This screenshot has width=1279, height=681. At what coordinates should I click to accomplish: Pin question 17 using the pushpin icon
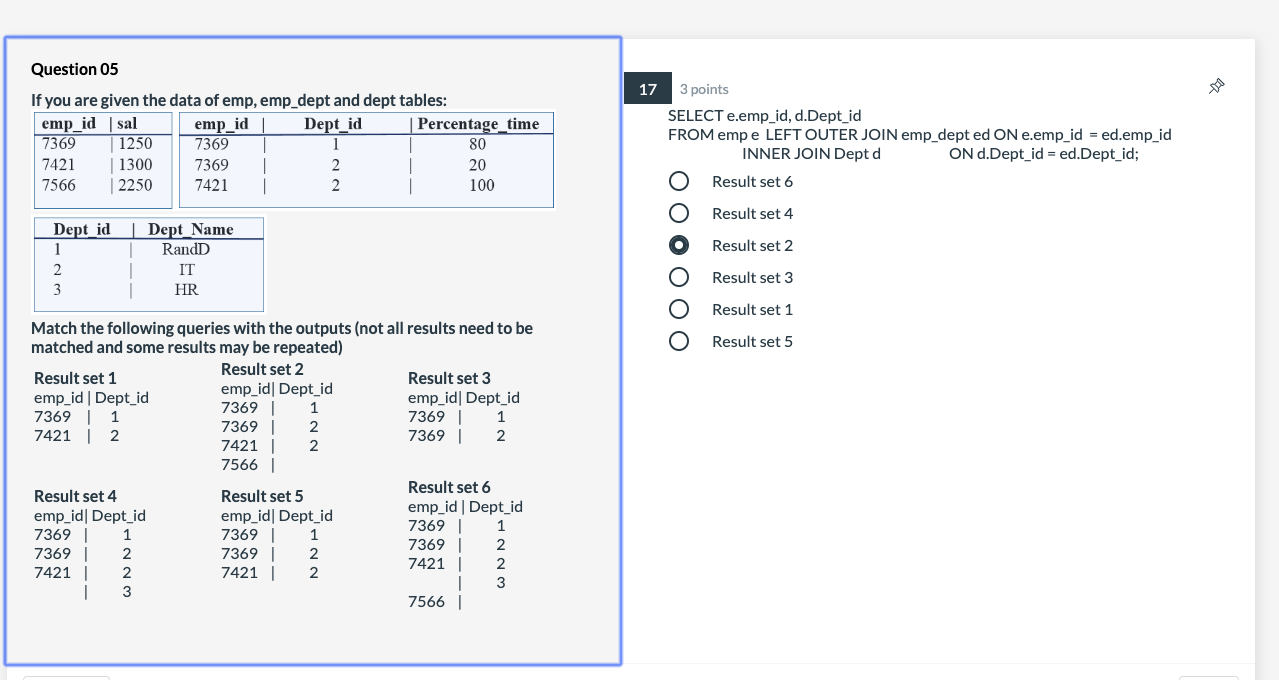click(x=1215, y=87)
